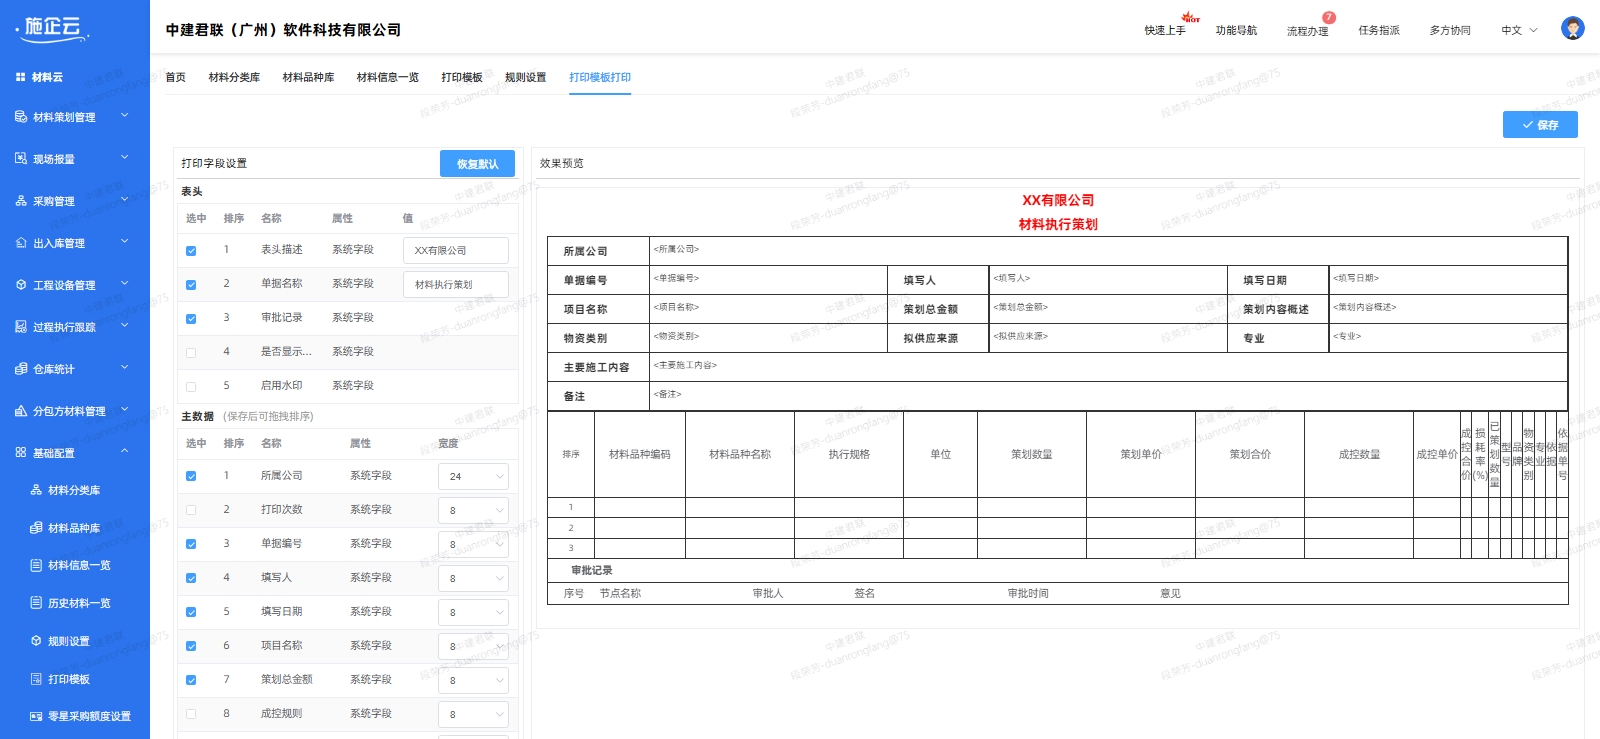Click the 过程执行跟踪 sidebar icon
This screenshot has width=1600, height=739.
pyautogui.click(x=21, y=327)
